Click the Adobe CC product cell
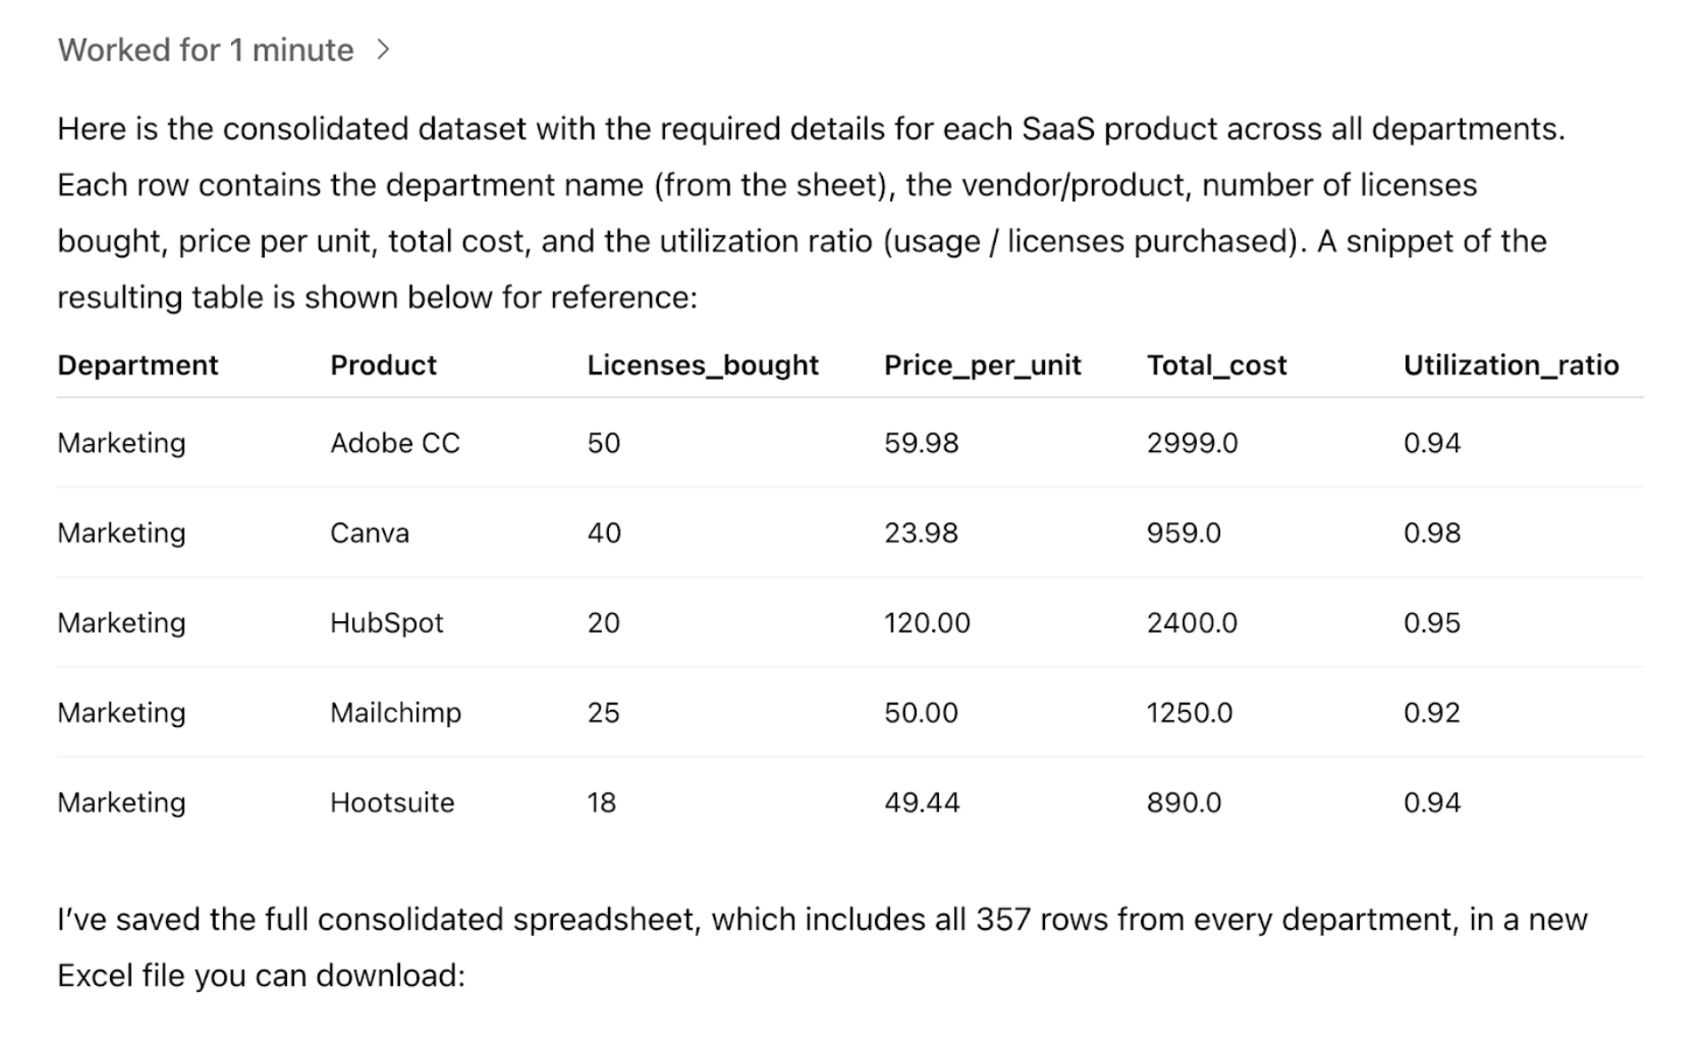1682x1052 pixels. (x=395, y=443)
